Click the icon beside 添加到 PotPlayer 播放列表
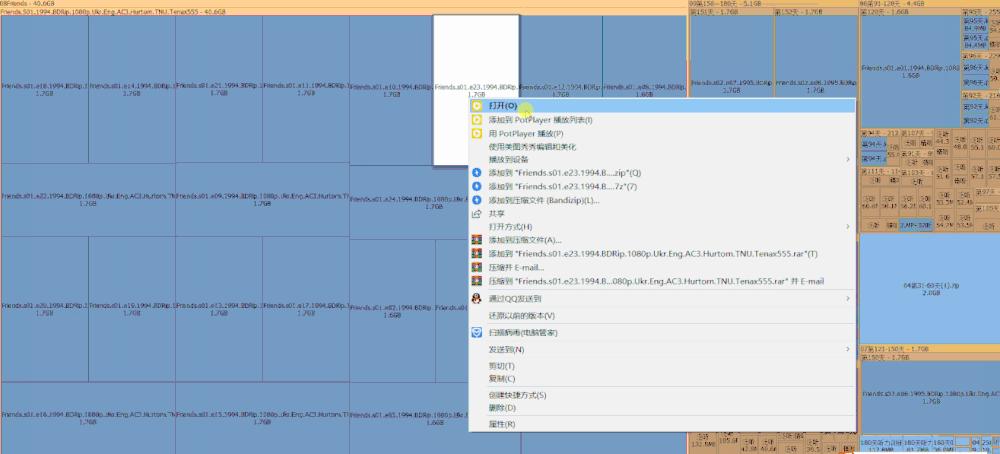This screenshot has height=454, width=1000. (476, 120)
